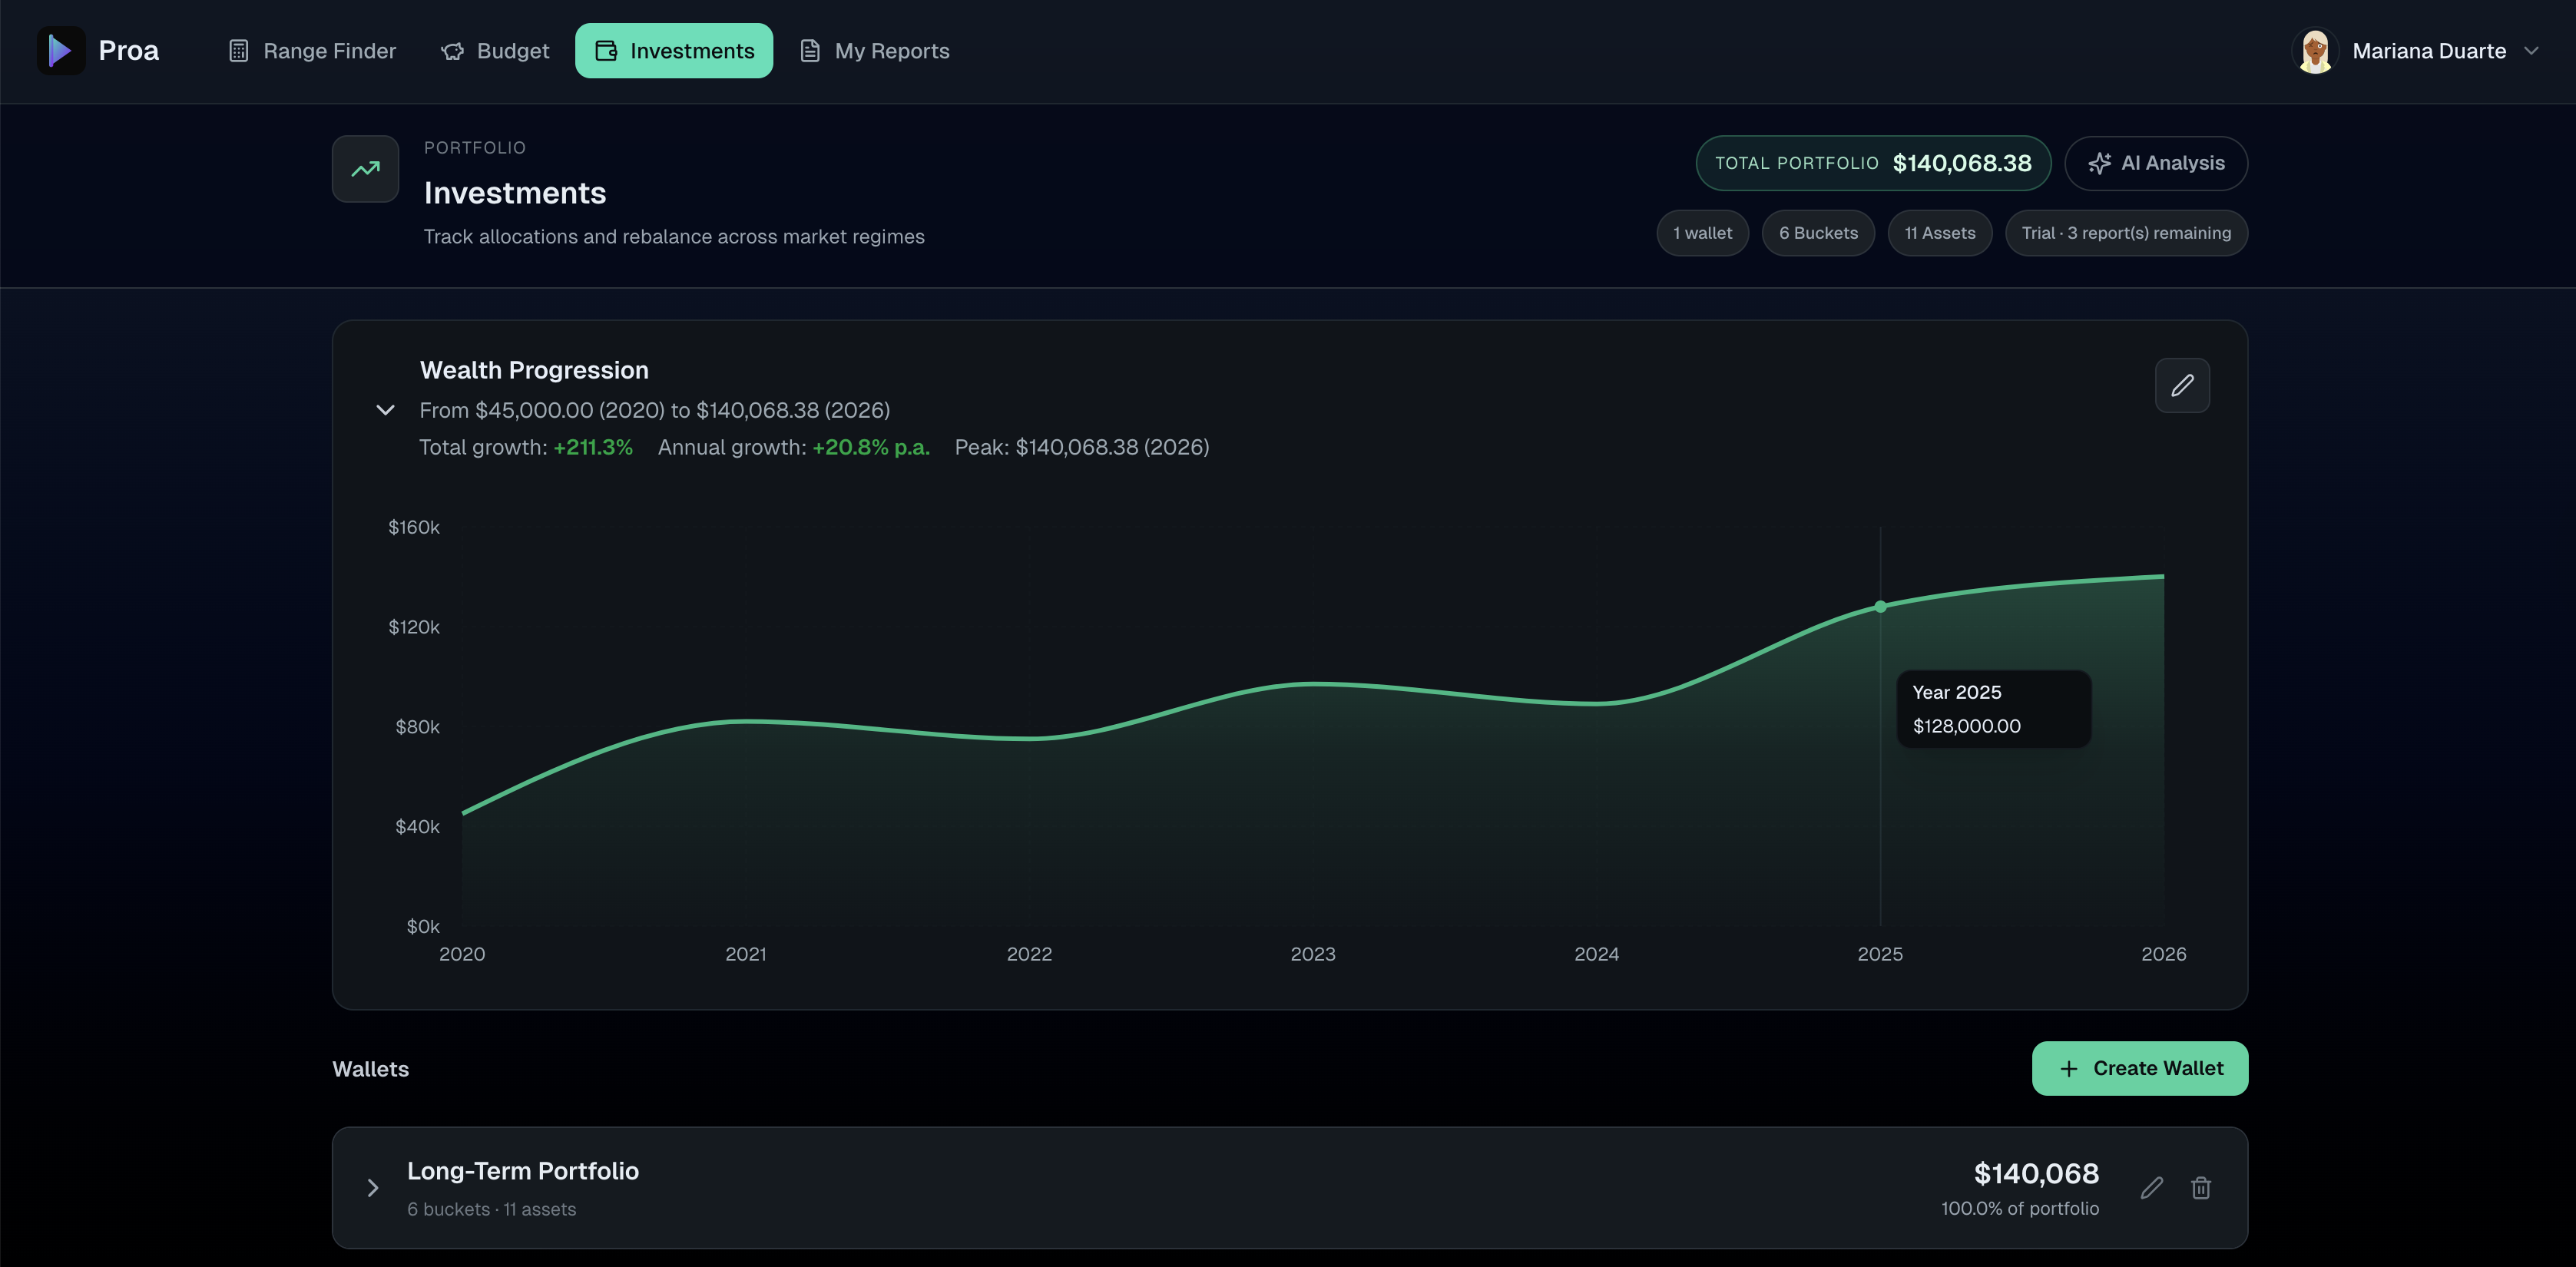
Task: Click the Trial reports remaining badge
Action: [2125, 233]
